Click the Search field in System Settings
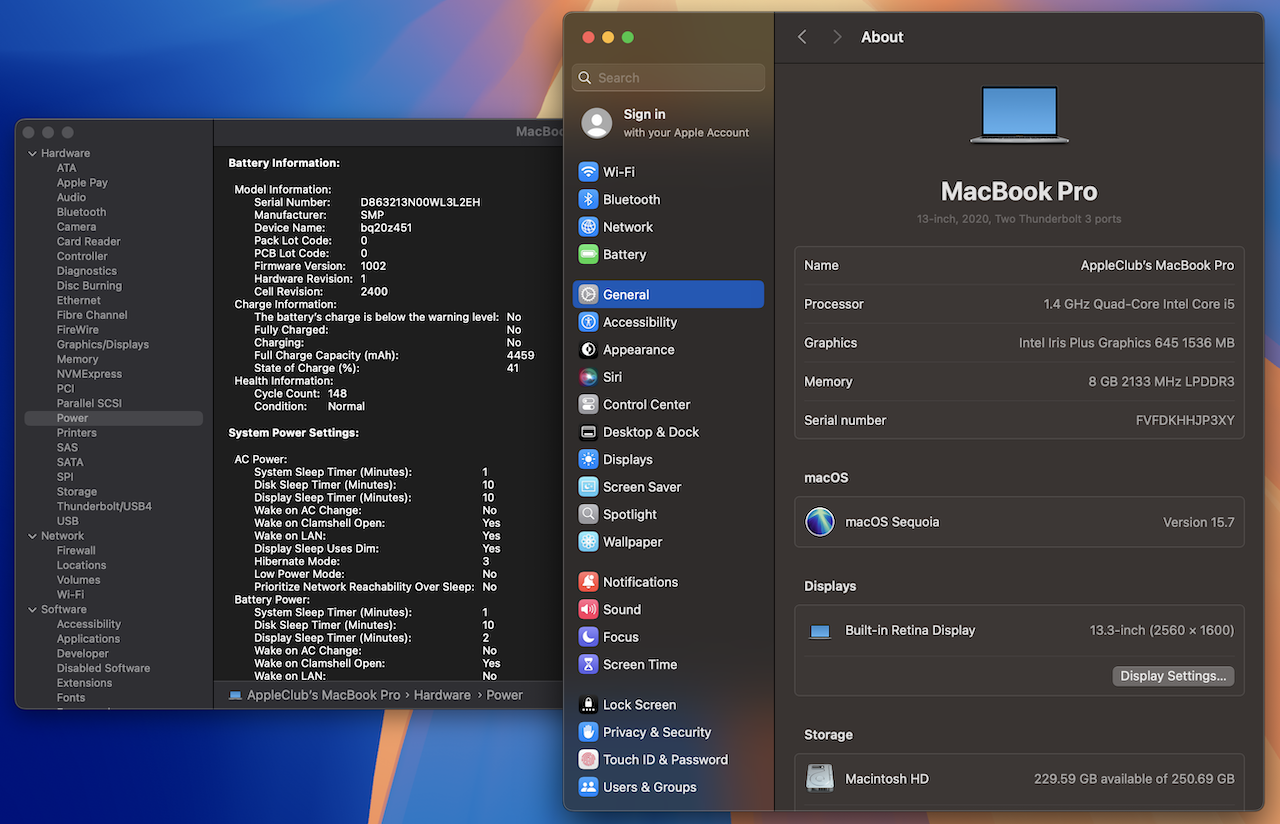The image size is (1280, 824). tap(669, 78)
